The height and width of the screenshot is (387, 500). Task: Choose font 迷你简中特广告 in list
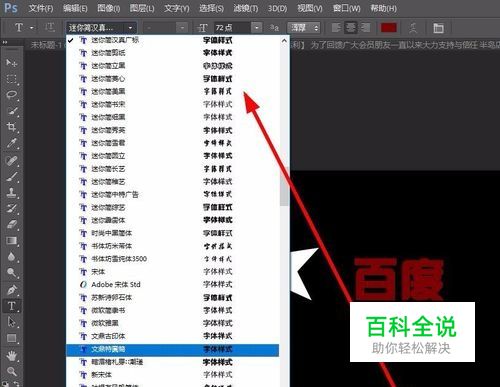(x=173, y=194)
